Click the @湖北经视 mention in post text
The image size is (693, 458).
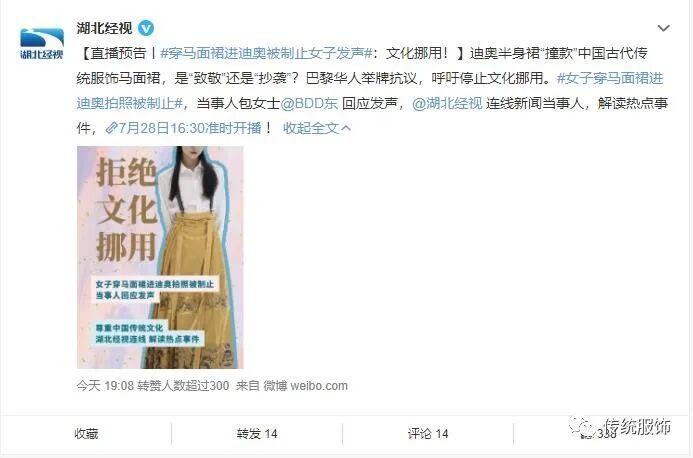coord(447,103)
